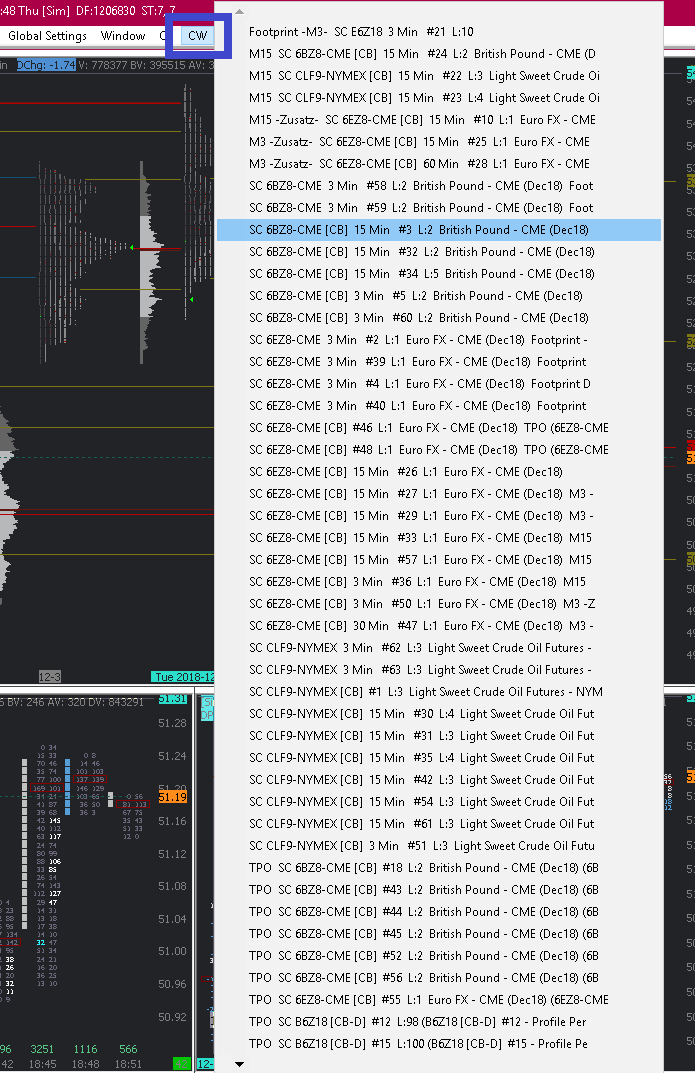This screenshot has height=1073, width=695.
Task: Select SC 6EZ8-CME 15 Min #33 M15
Action: (439, 538)
